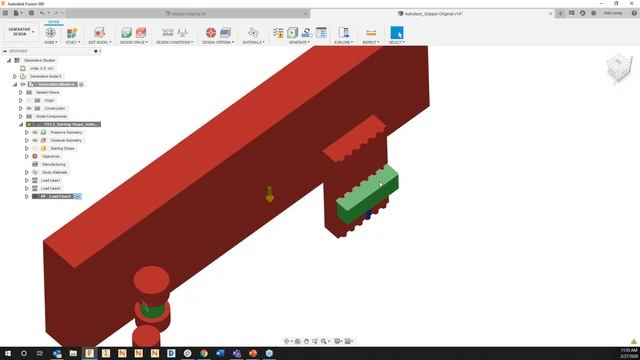This screenshot has height=360, width=640.
Task: Click the Study icon in toolbar
Action: pyautogui.click(x=72, y=33)
